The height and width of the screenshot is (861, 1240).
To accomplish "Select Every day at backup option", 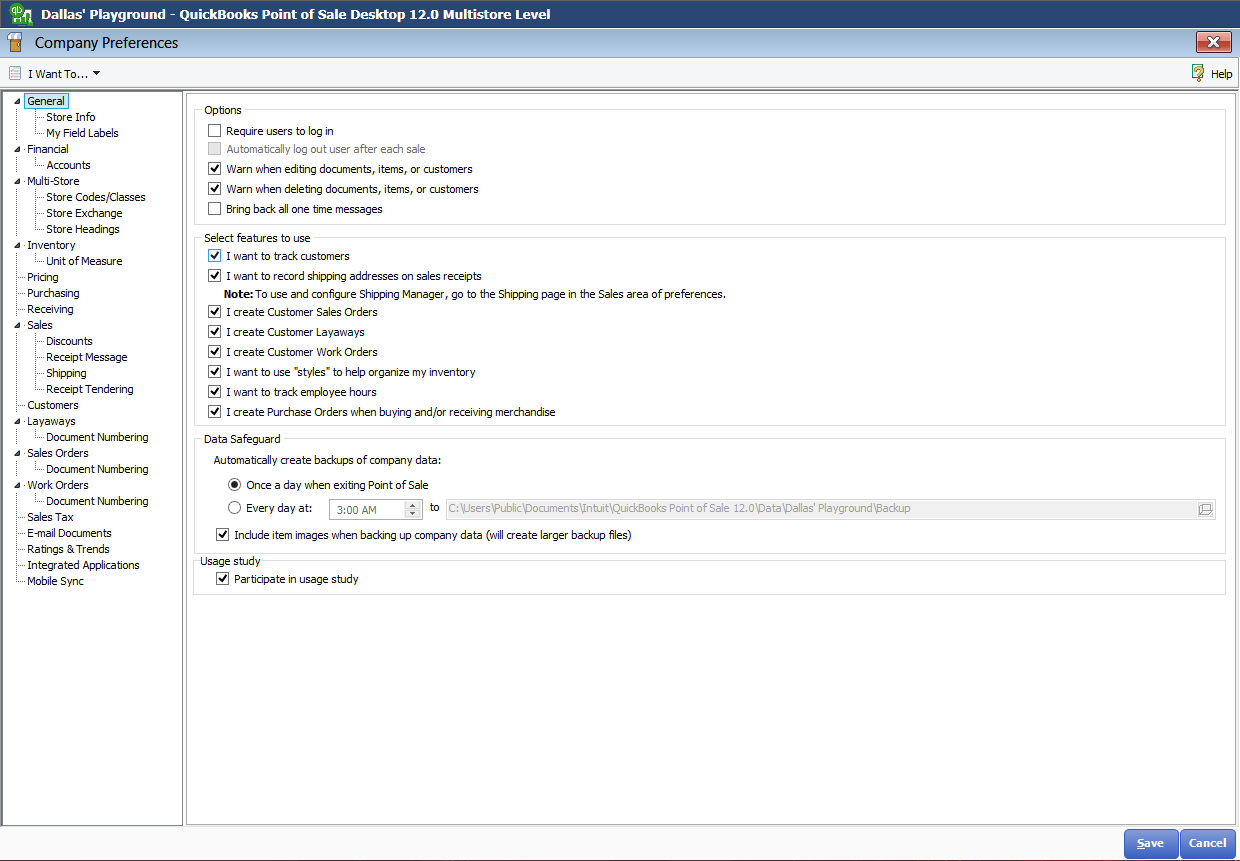I will [x=235, y=507].
